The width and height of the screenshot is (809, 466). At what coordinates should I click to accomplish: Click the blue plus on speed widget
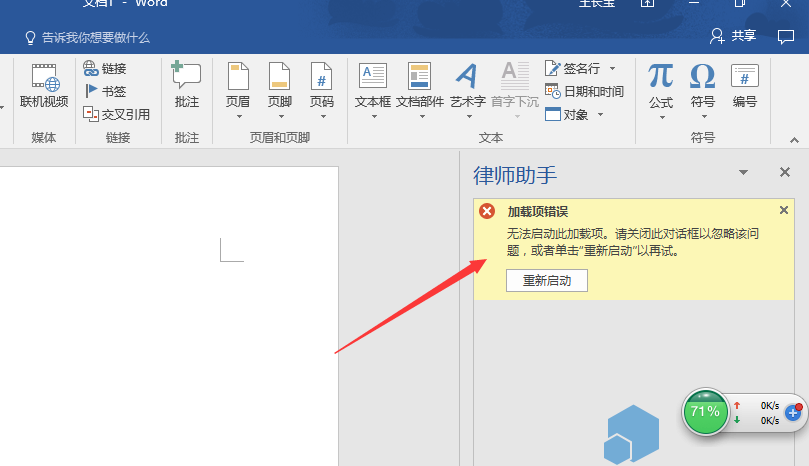(793, 413)
